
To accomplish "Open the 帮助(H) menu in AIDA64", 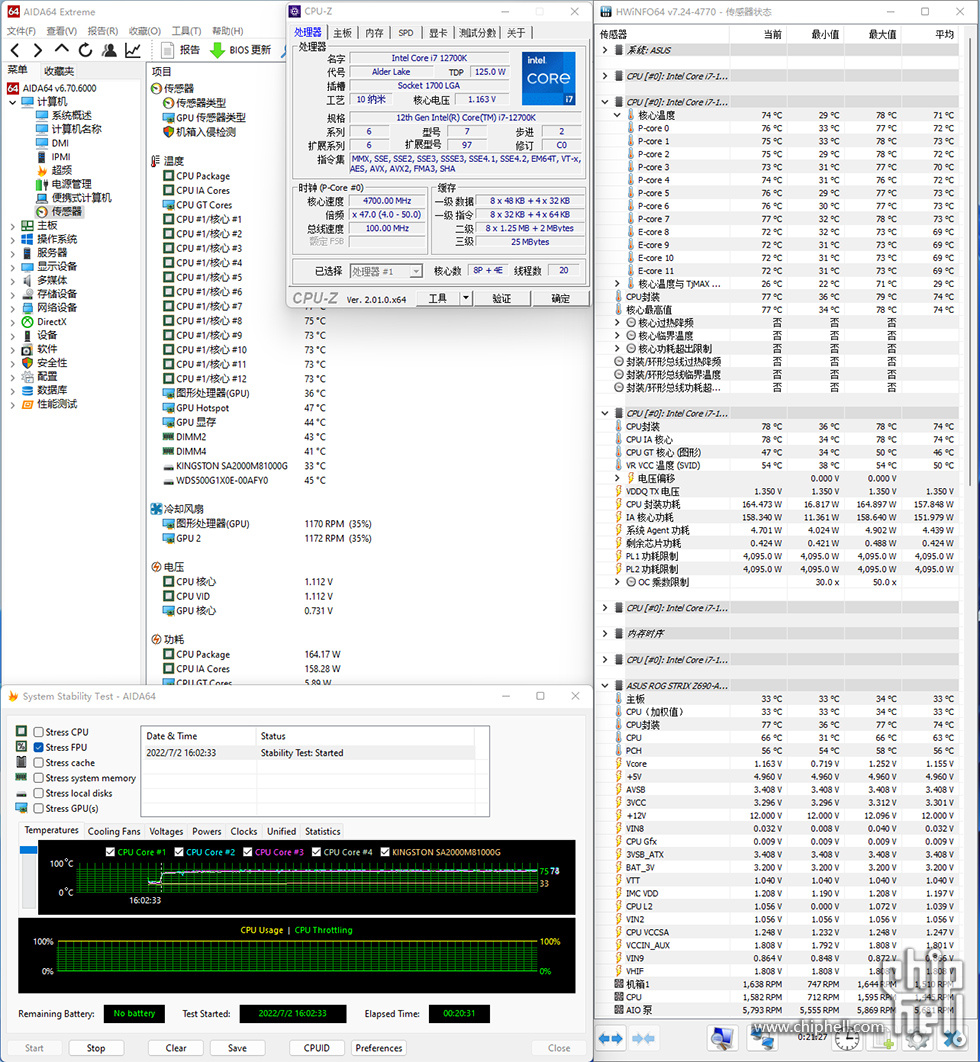I will [x=228, y=31].
